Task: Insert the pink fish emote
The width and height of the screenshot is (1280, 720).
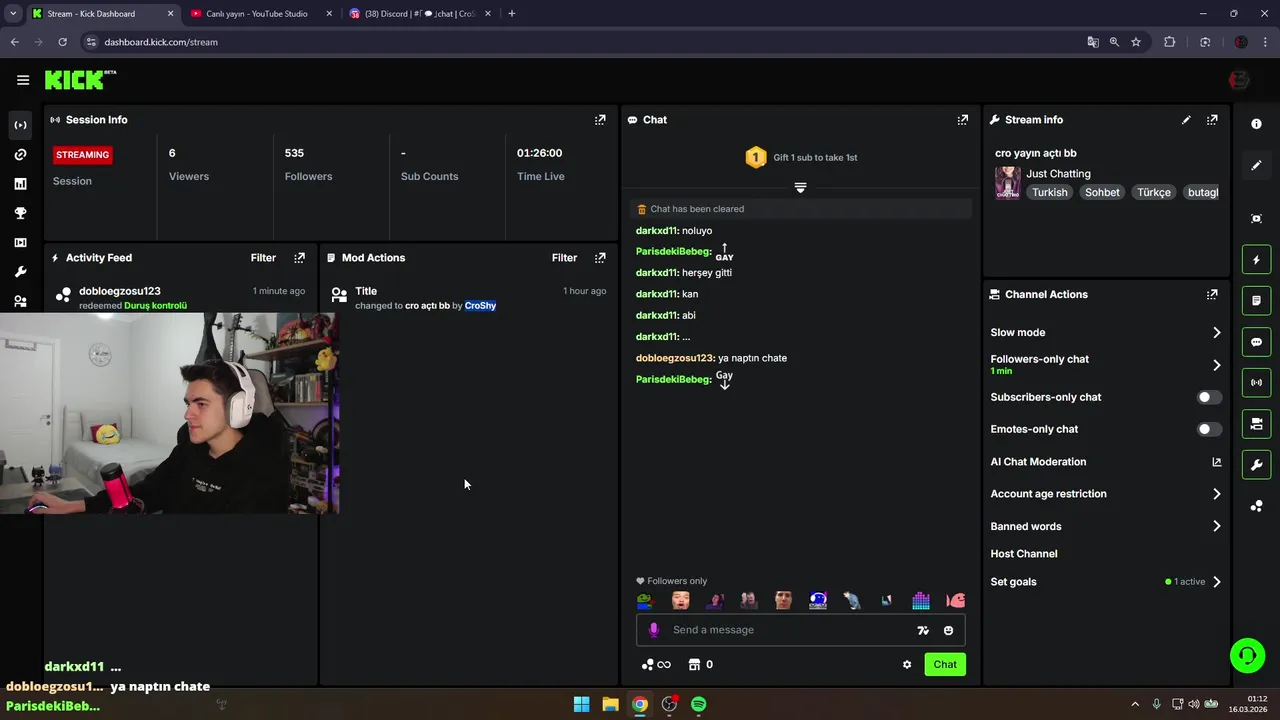Action: (x=956, y=601)
